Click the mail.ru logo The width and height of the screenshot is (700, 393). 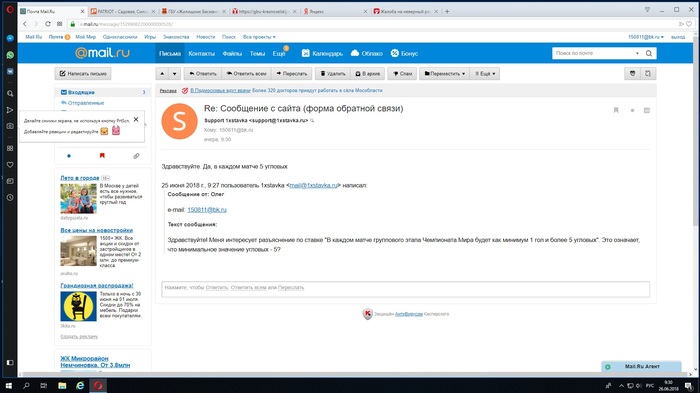point(102,53)
